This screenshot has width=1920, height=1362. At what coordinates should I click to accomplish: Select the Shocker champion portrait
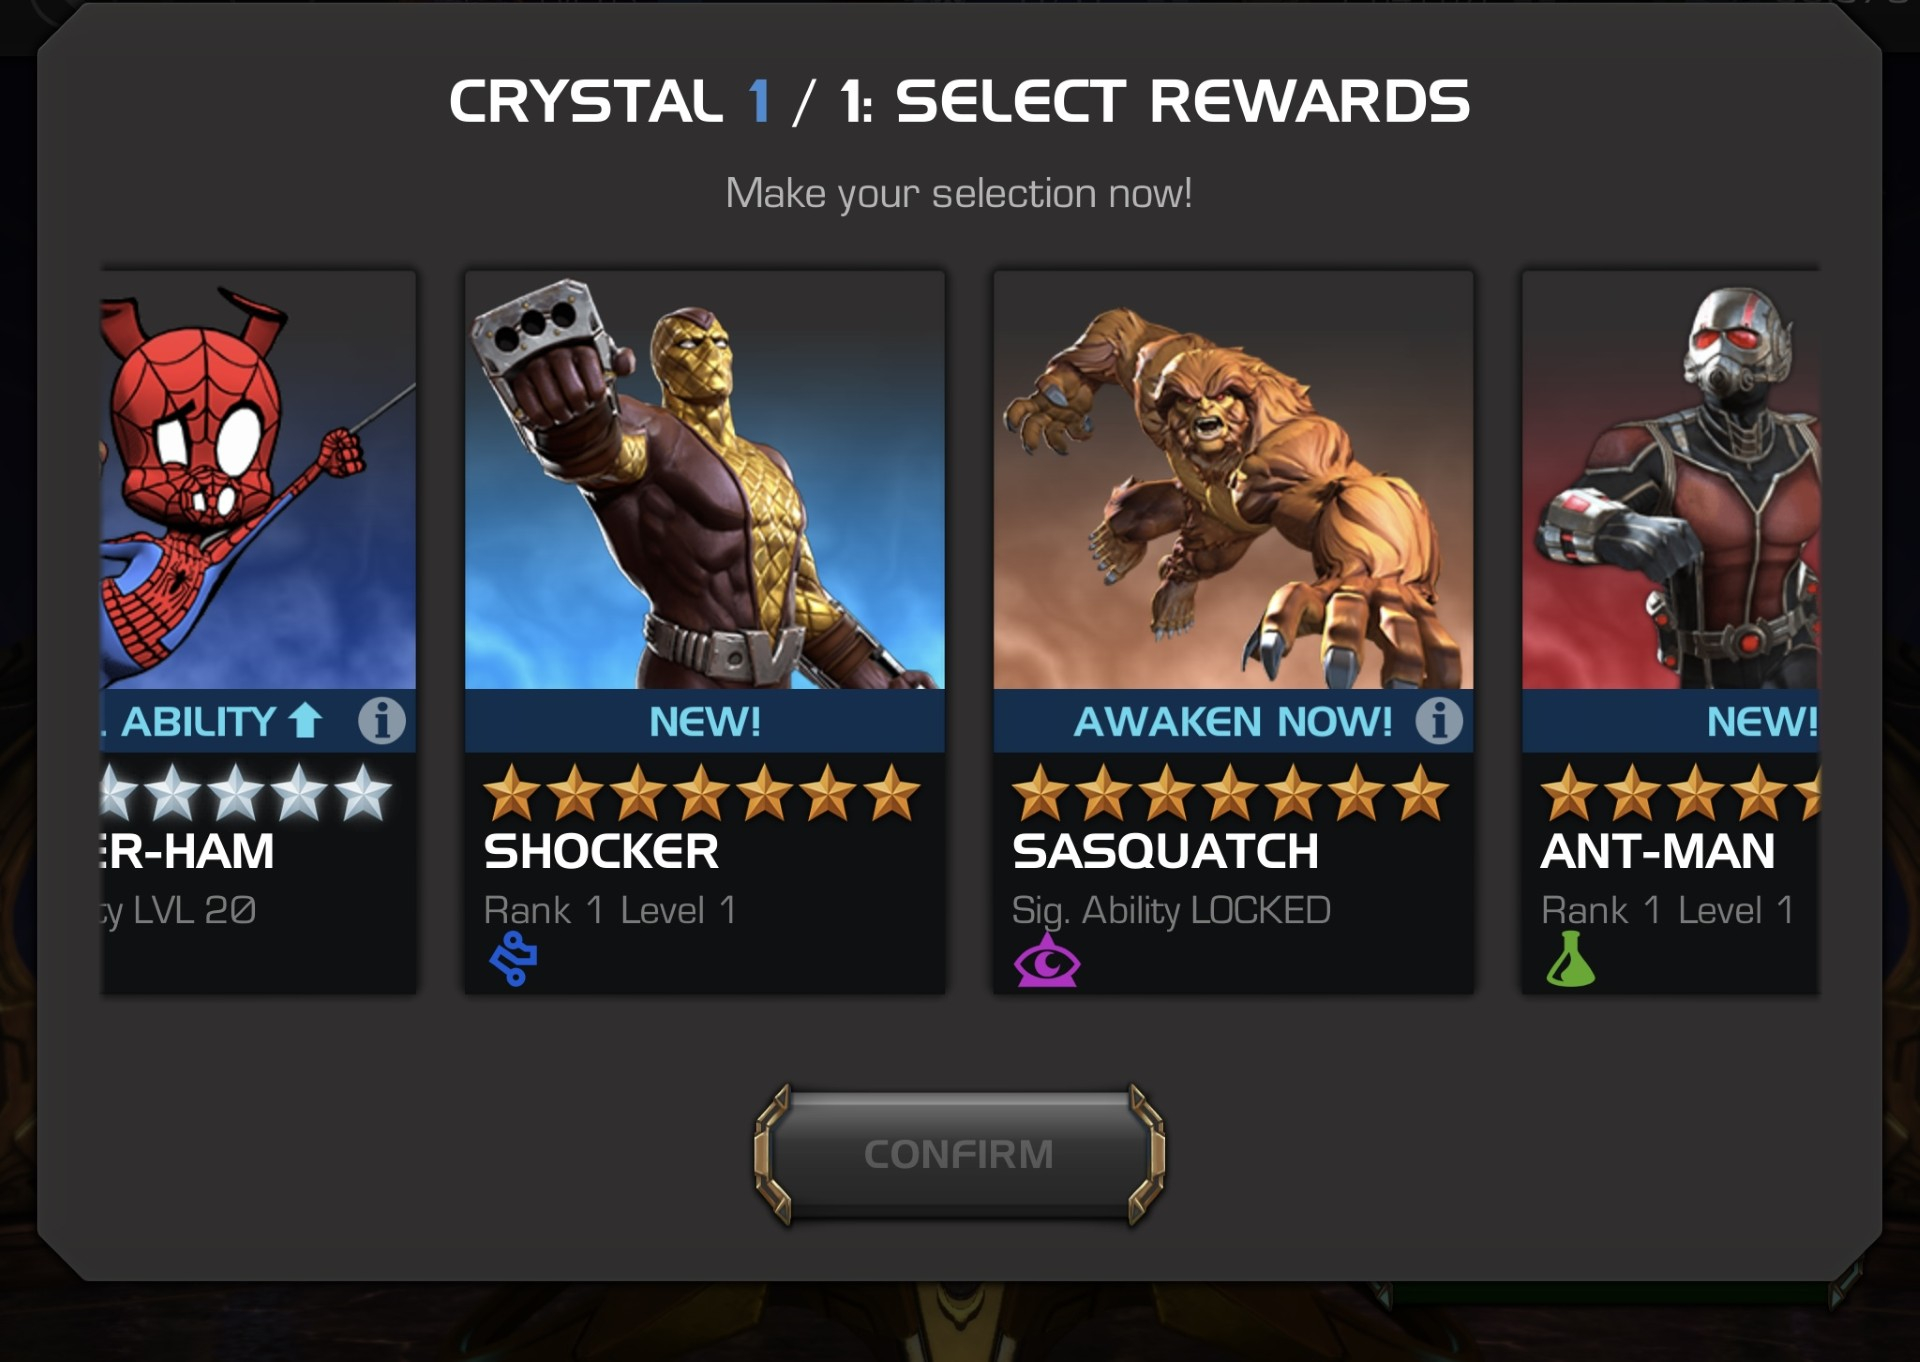click(x=705, y=480)
